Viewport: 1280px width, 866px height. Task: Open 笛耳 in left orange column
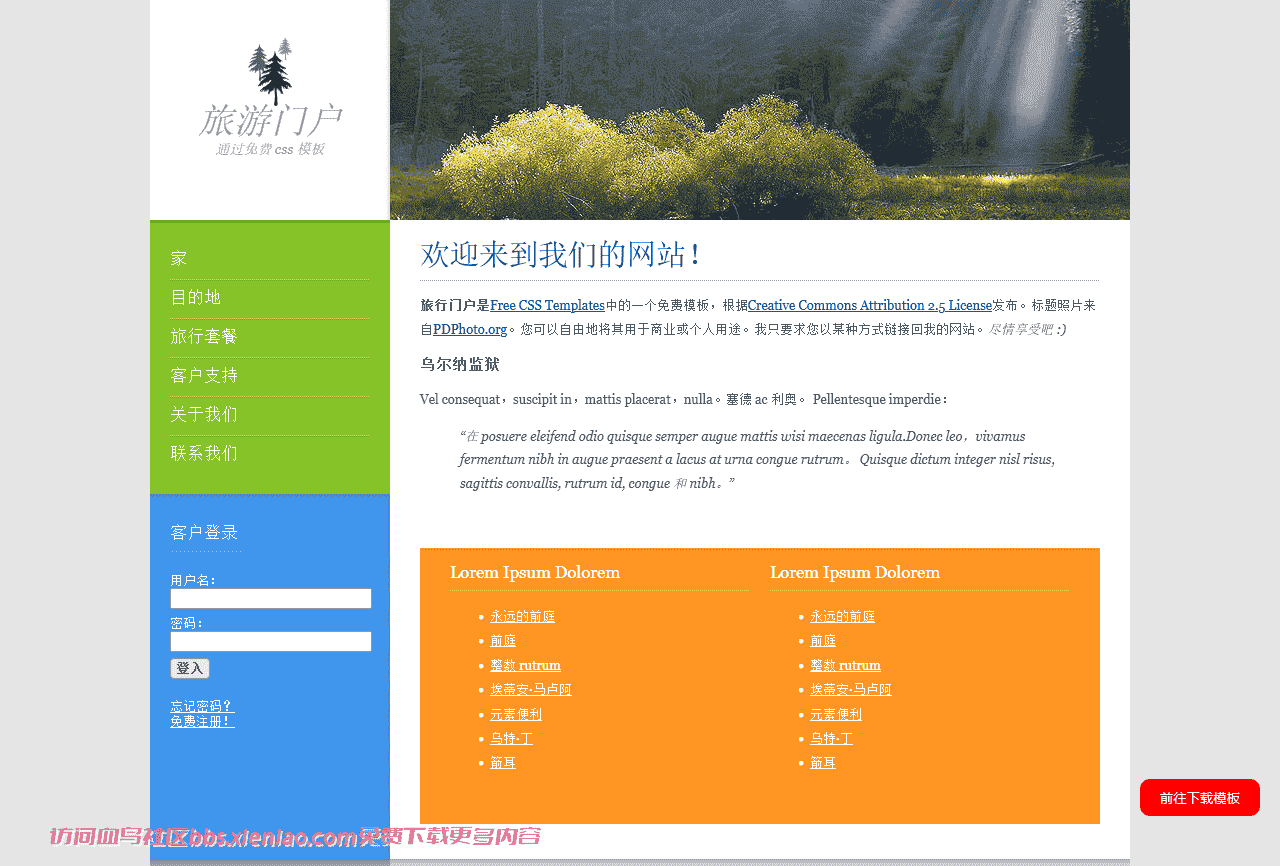[x=503, y=763]
